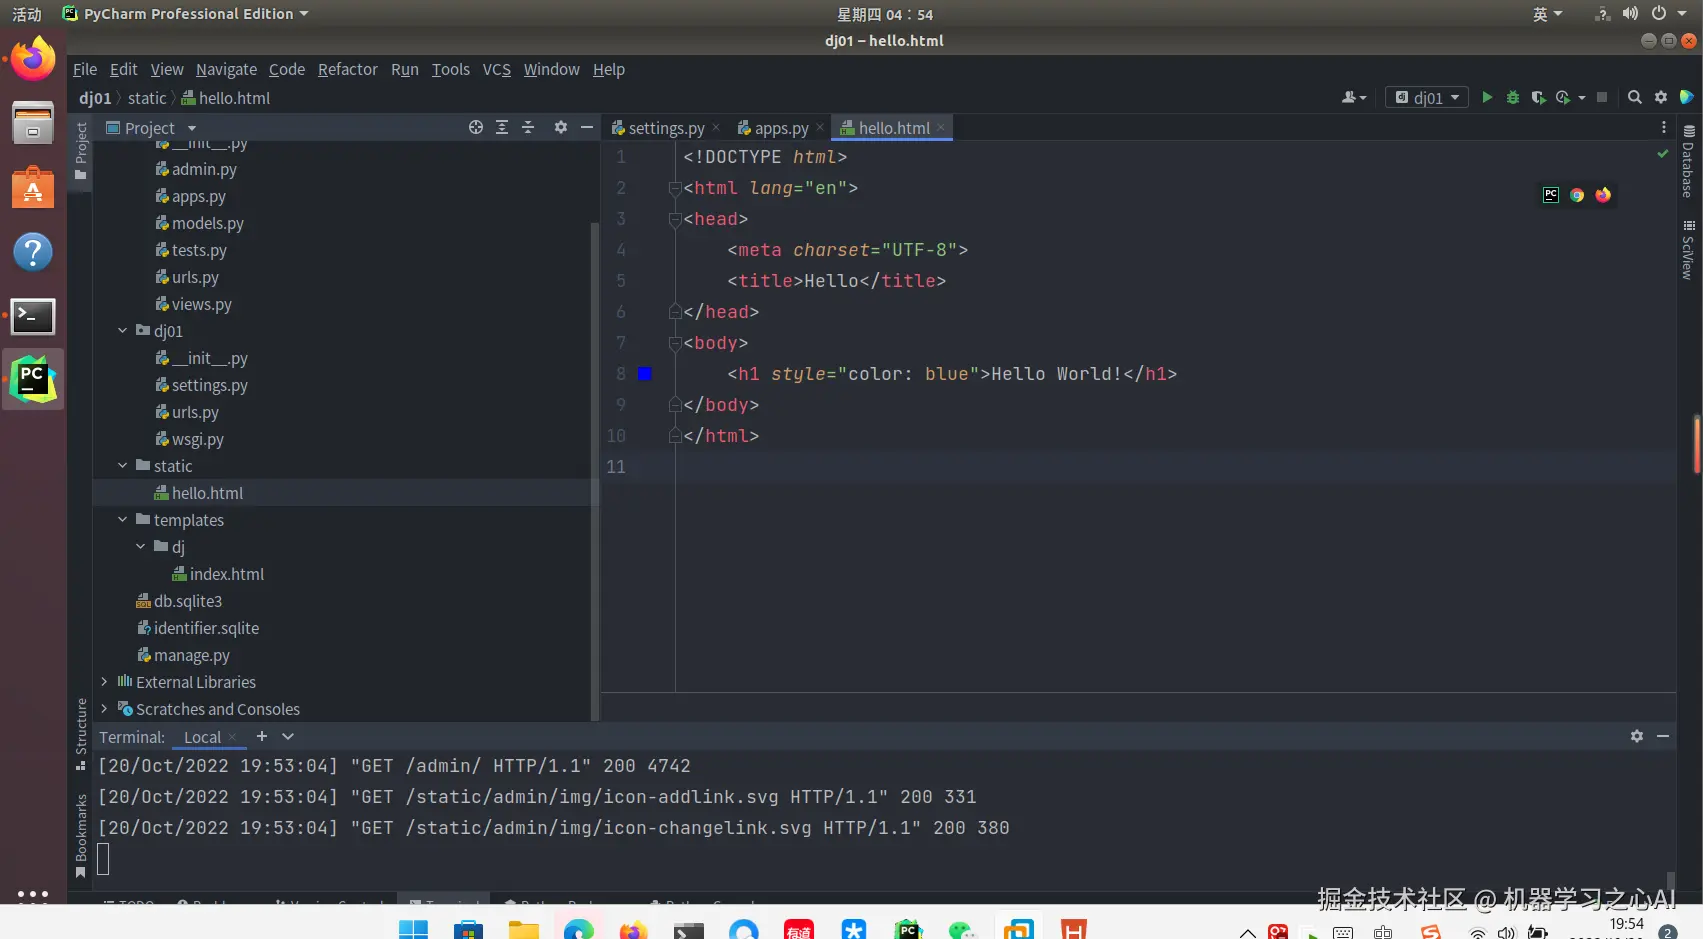The width and height of the screenshot is (1703, 939).
Task: Open Firefox from Ubuntu dock
Action: (x=33, y=60)
